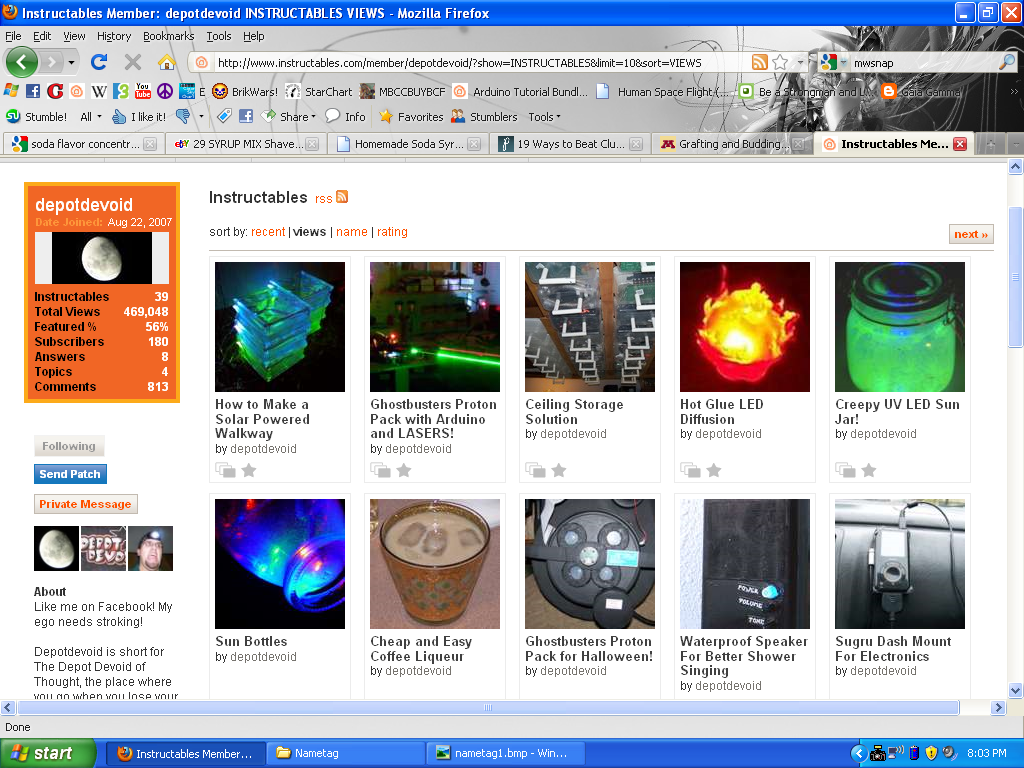Click the Private Message button

click(x=86, y=504)
